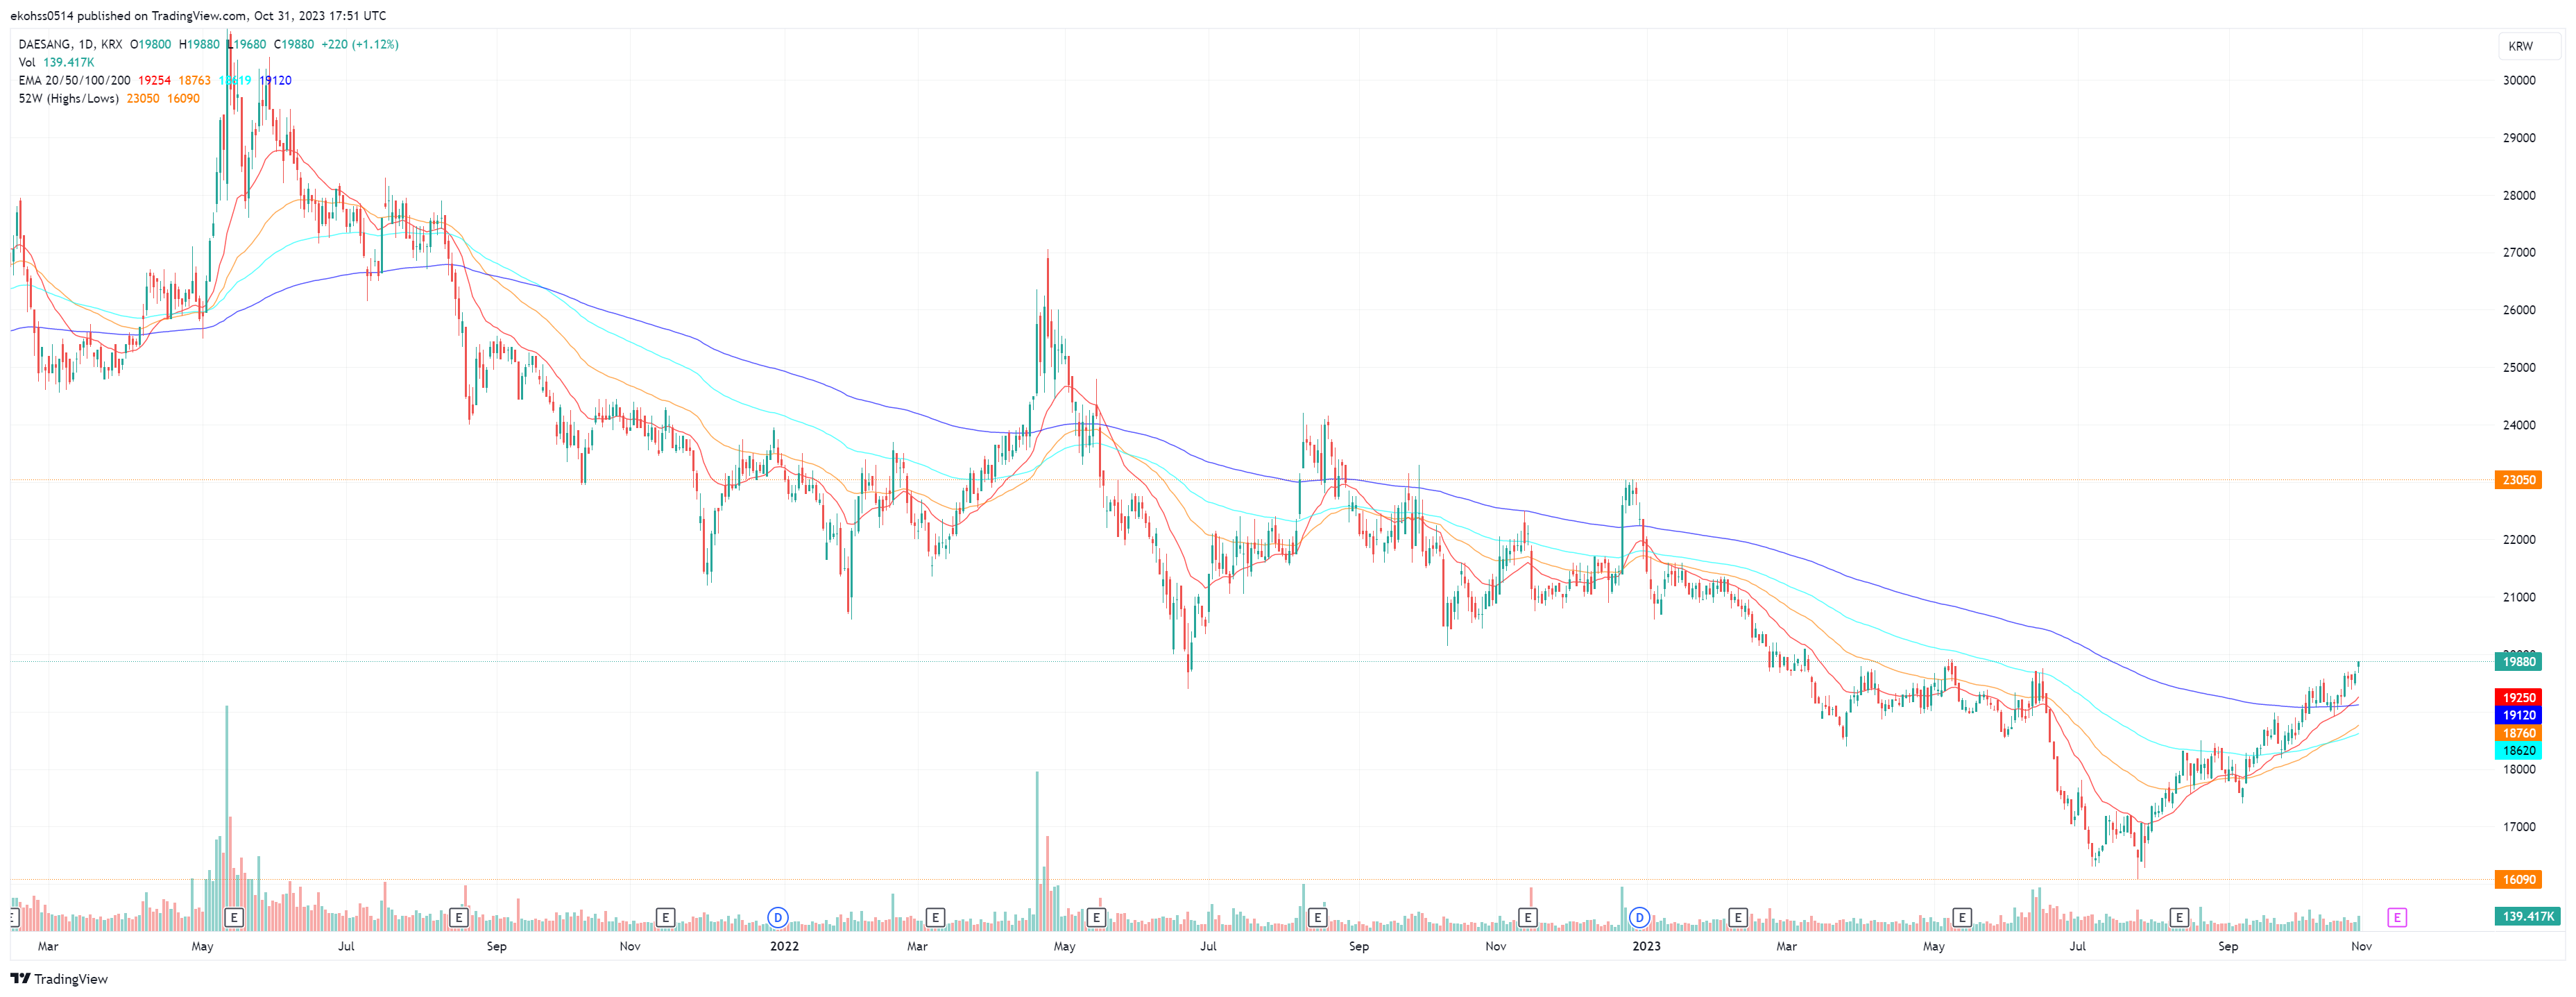2576x997 pixels.
Task: Open the earnings marker near May 2022
Action: click(1096, 917)
